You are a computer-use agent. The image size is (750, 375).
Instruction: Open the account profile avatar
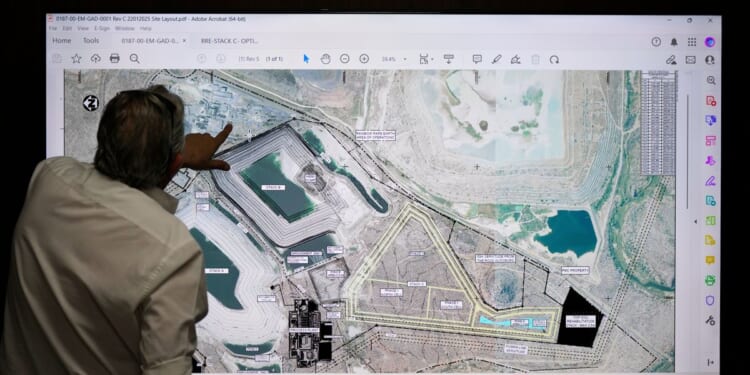tap(710, 42)
